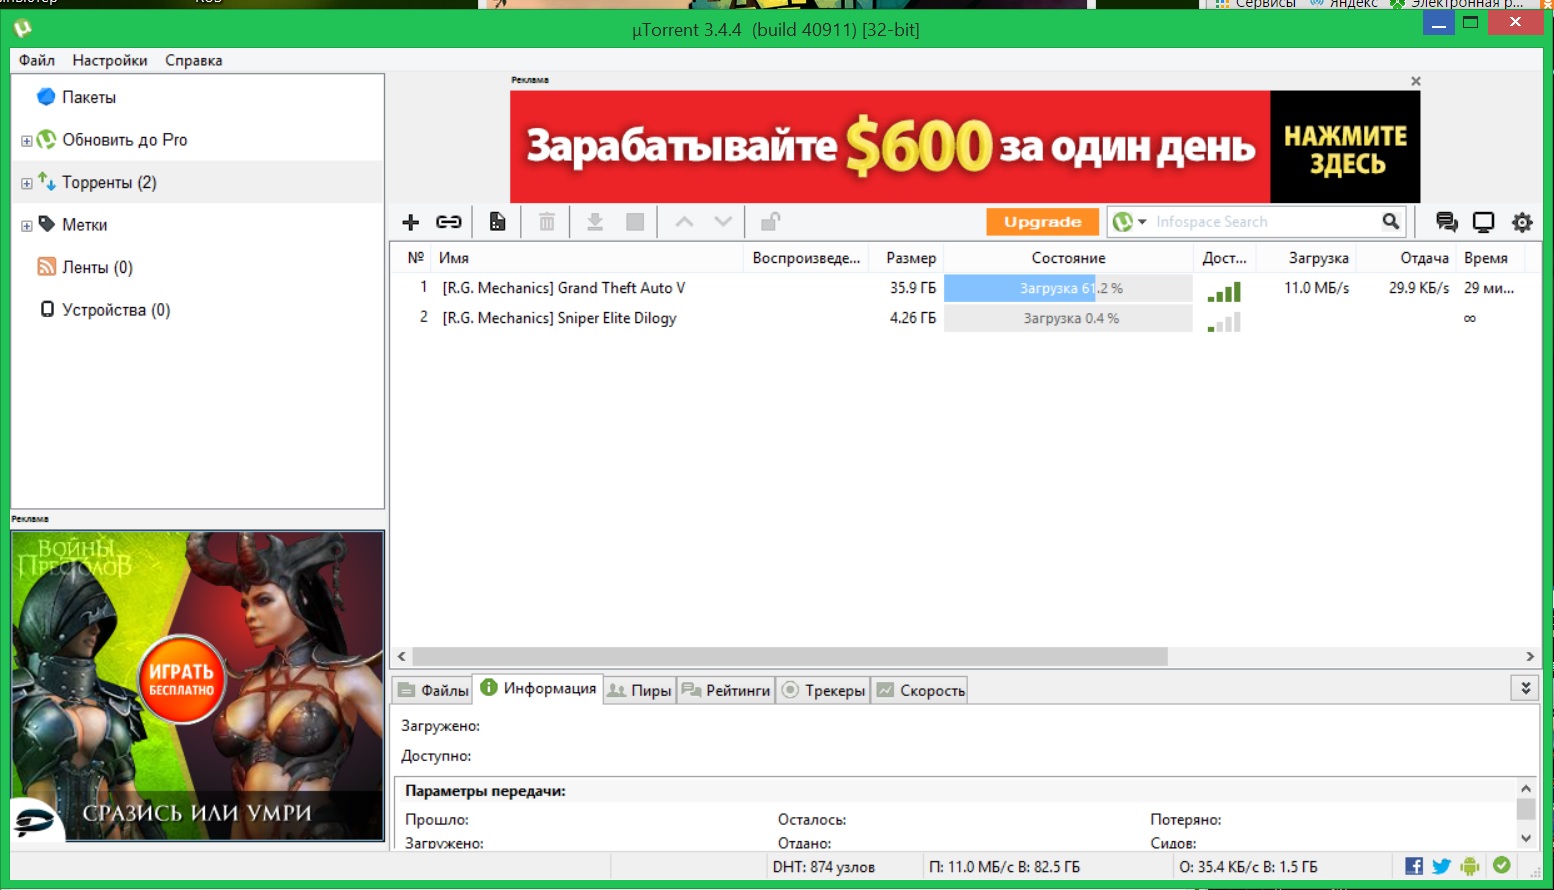This screenshot has width=1554, height=890.
Task: Click the Twitter icon in status bar
Action: pos(1441,866)
